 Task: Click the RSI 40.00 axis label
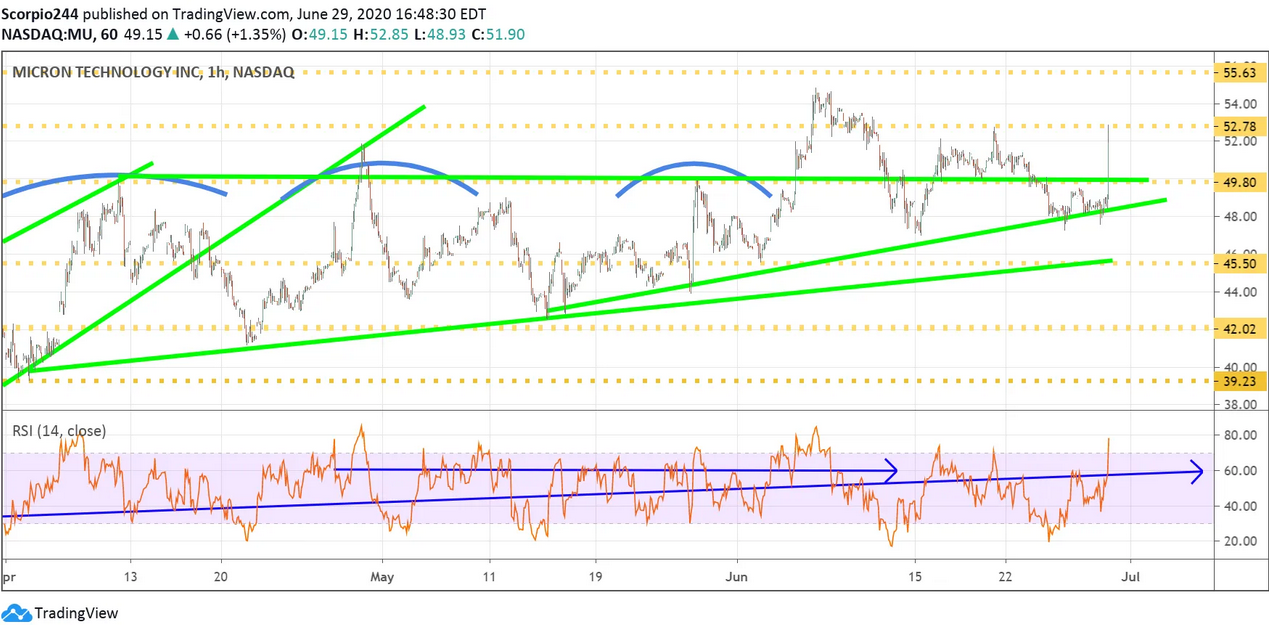pyautogui.click(x=1239, y=506)
